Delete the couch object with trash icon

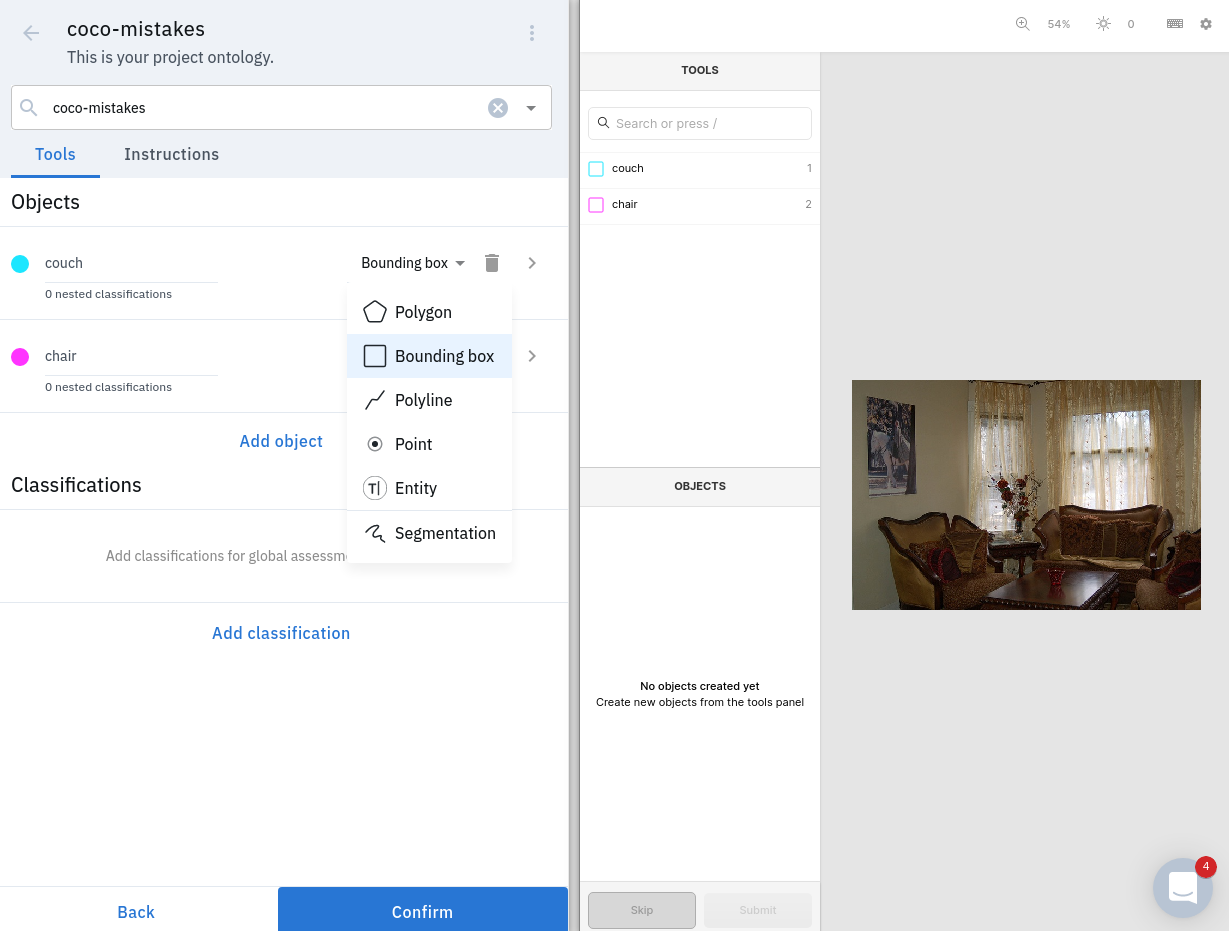tap(492, 263)
